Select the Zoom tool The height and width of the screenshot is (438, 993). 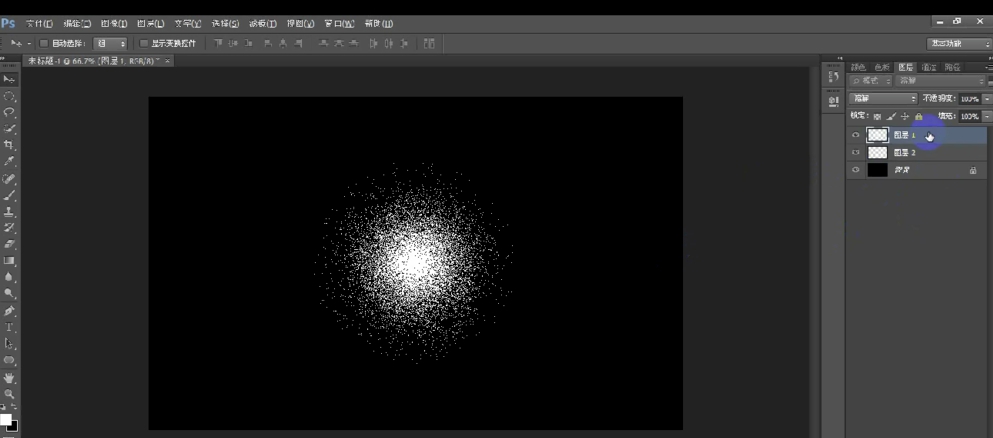pyautogui.click(x=9, y=395)
